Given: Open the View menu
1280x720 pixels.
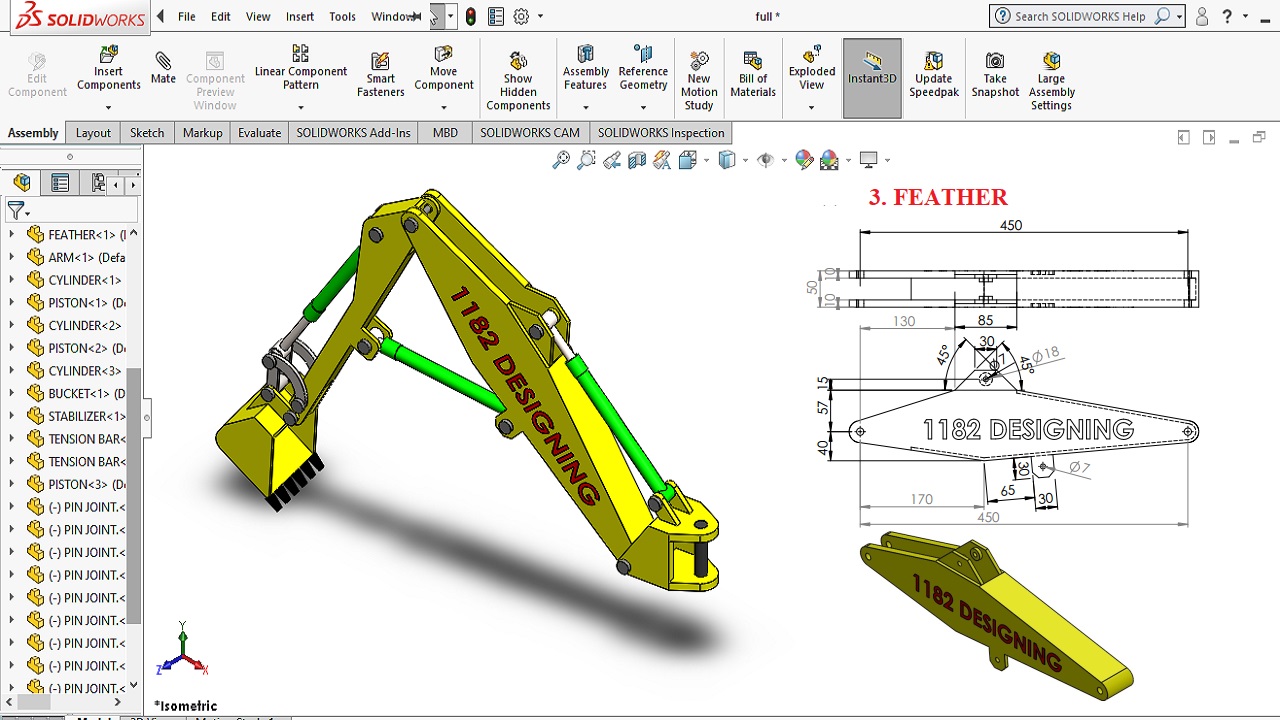Looking at the screenshot, I should (258, 16).
